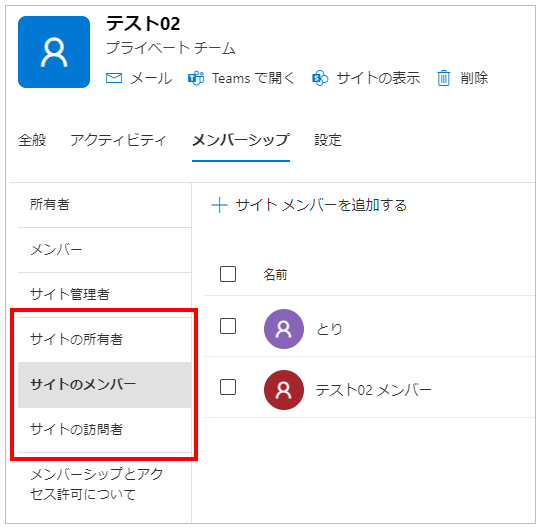Tick the checkbox for とり
This screenshot has width=541, height=529.
click(x=228, y=326)
